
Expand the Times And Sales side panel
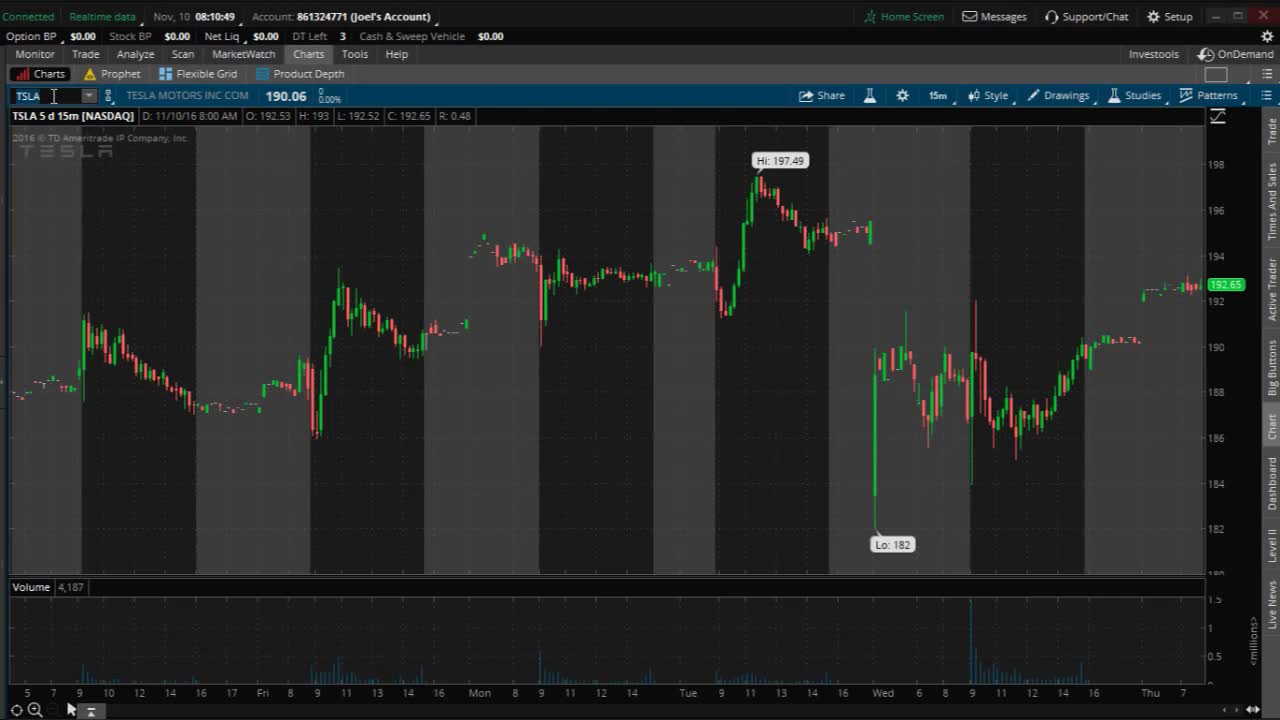1272,201
